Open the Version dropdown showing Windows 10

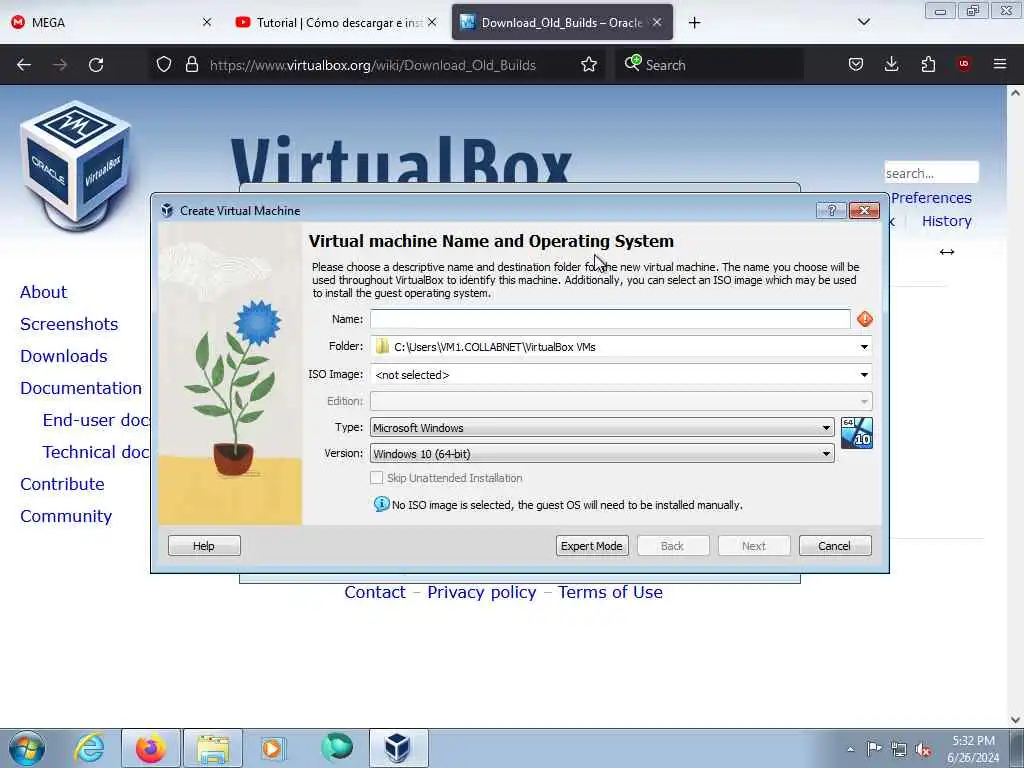click(x=601, y=453)
